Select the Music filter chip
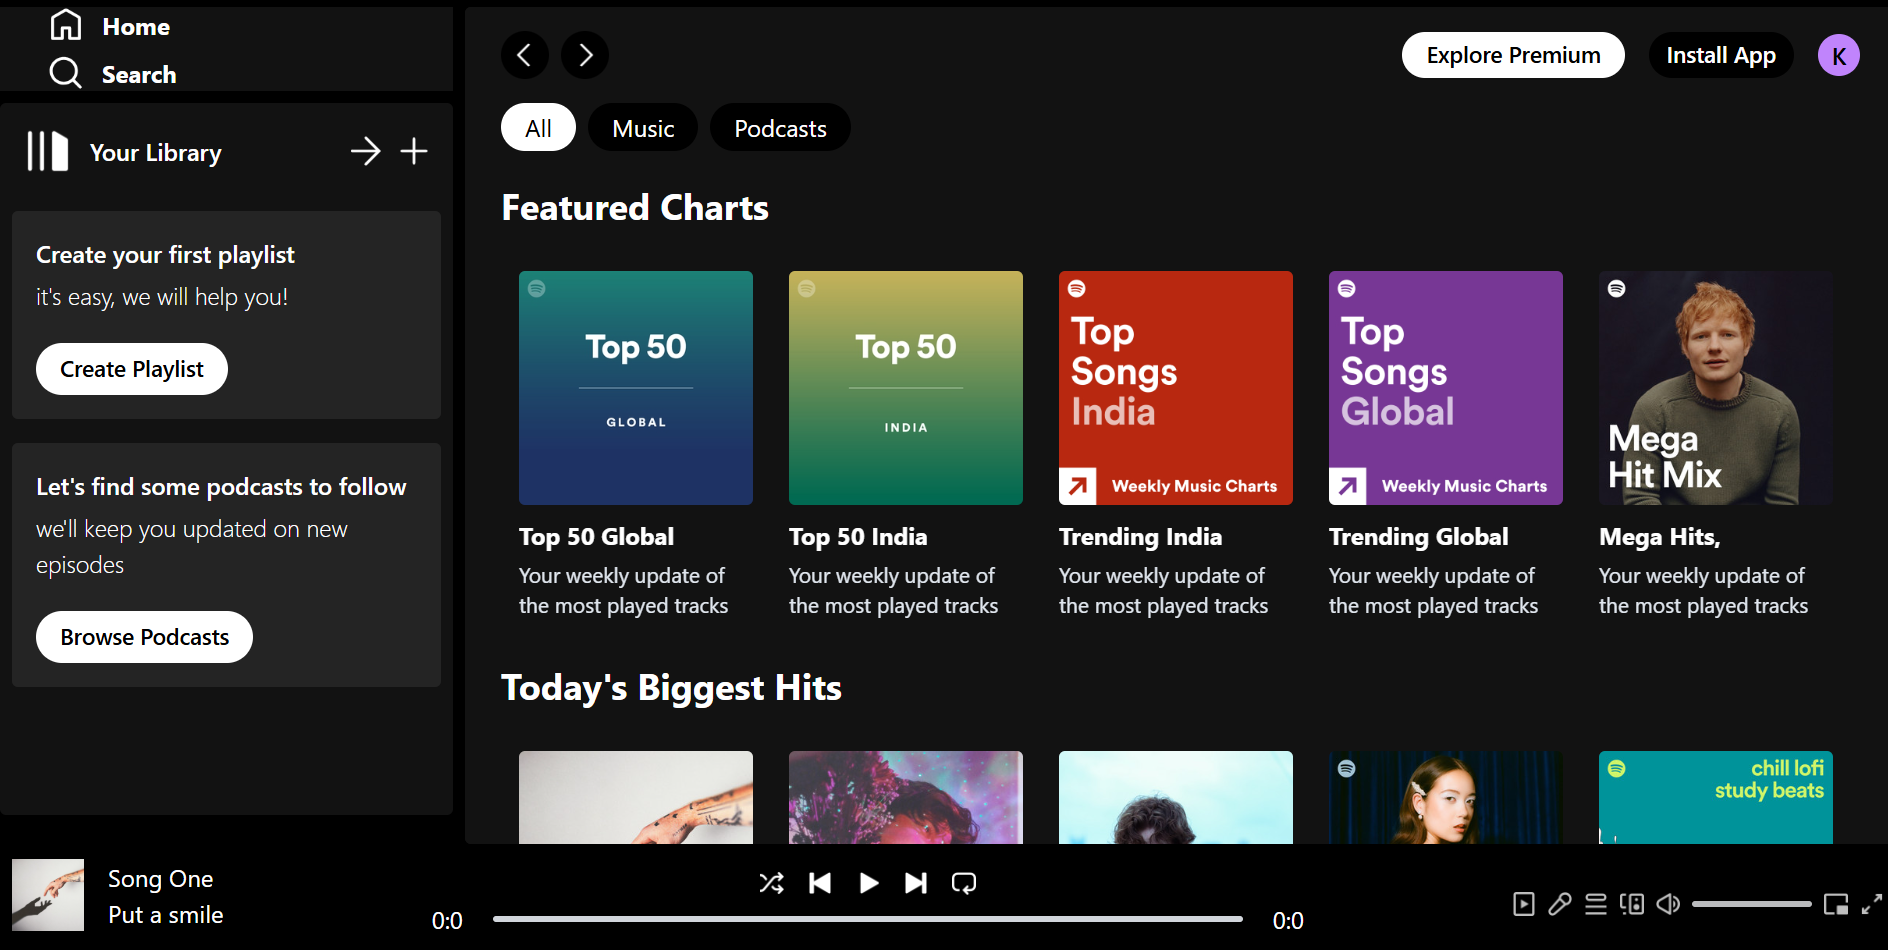Image resolution: width=1888 pixels, height=950 pixels. pos(643,128)
